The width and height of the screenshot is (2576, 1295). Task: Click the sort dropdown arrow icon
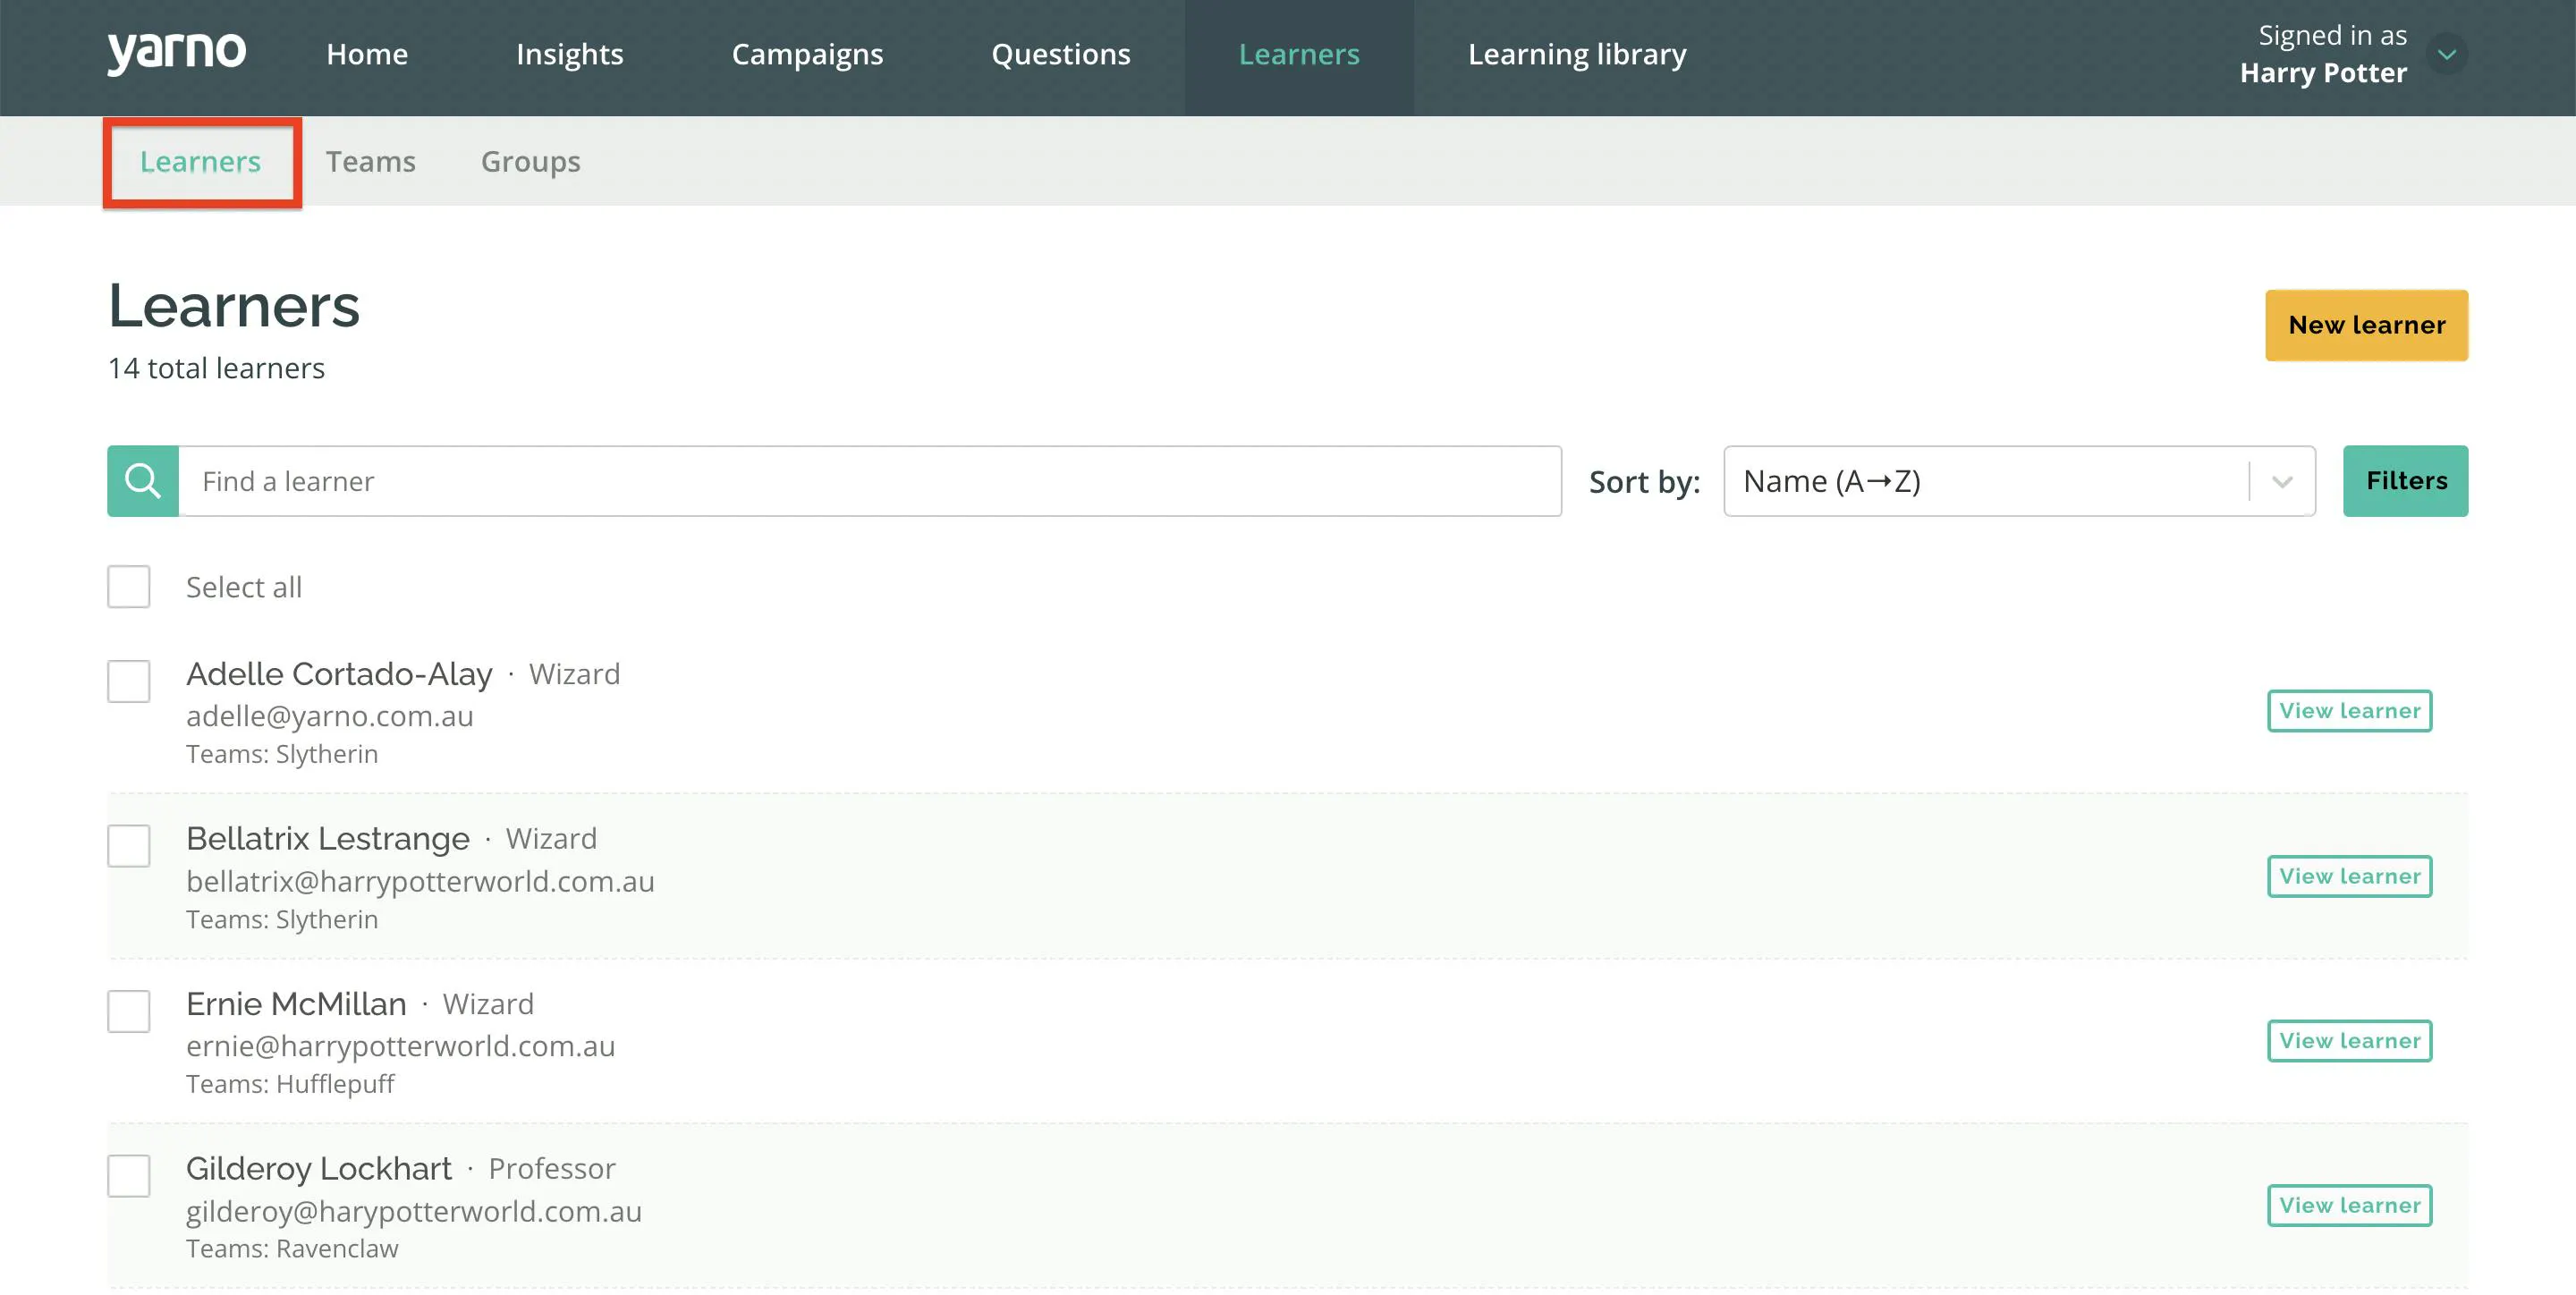coord(2282,482)
